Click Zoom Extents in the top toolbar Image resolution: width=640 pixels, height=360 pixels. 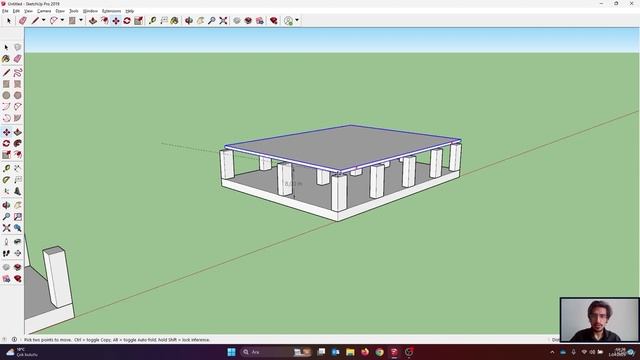tap(223, 20)
